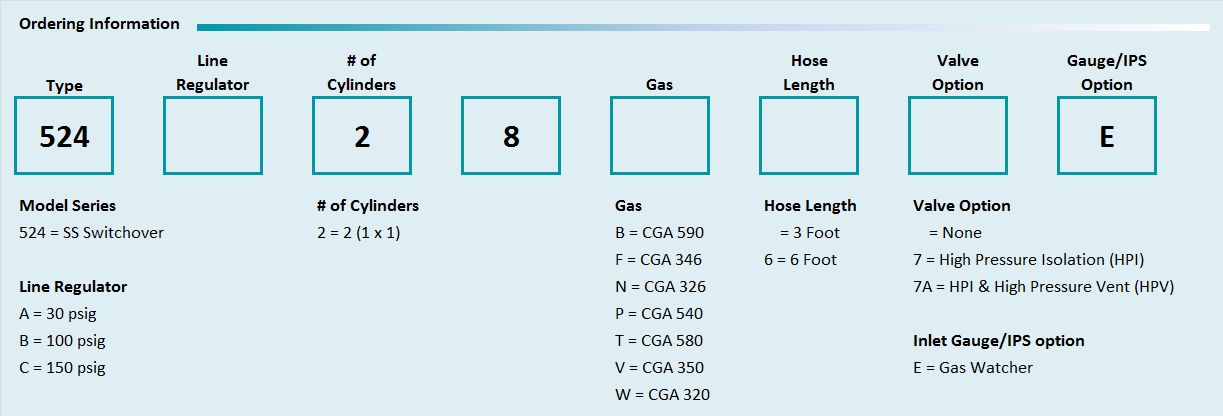
Task: Click the "524 = SS Switchover" model text
Action: tap(91, 233)
